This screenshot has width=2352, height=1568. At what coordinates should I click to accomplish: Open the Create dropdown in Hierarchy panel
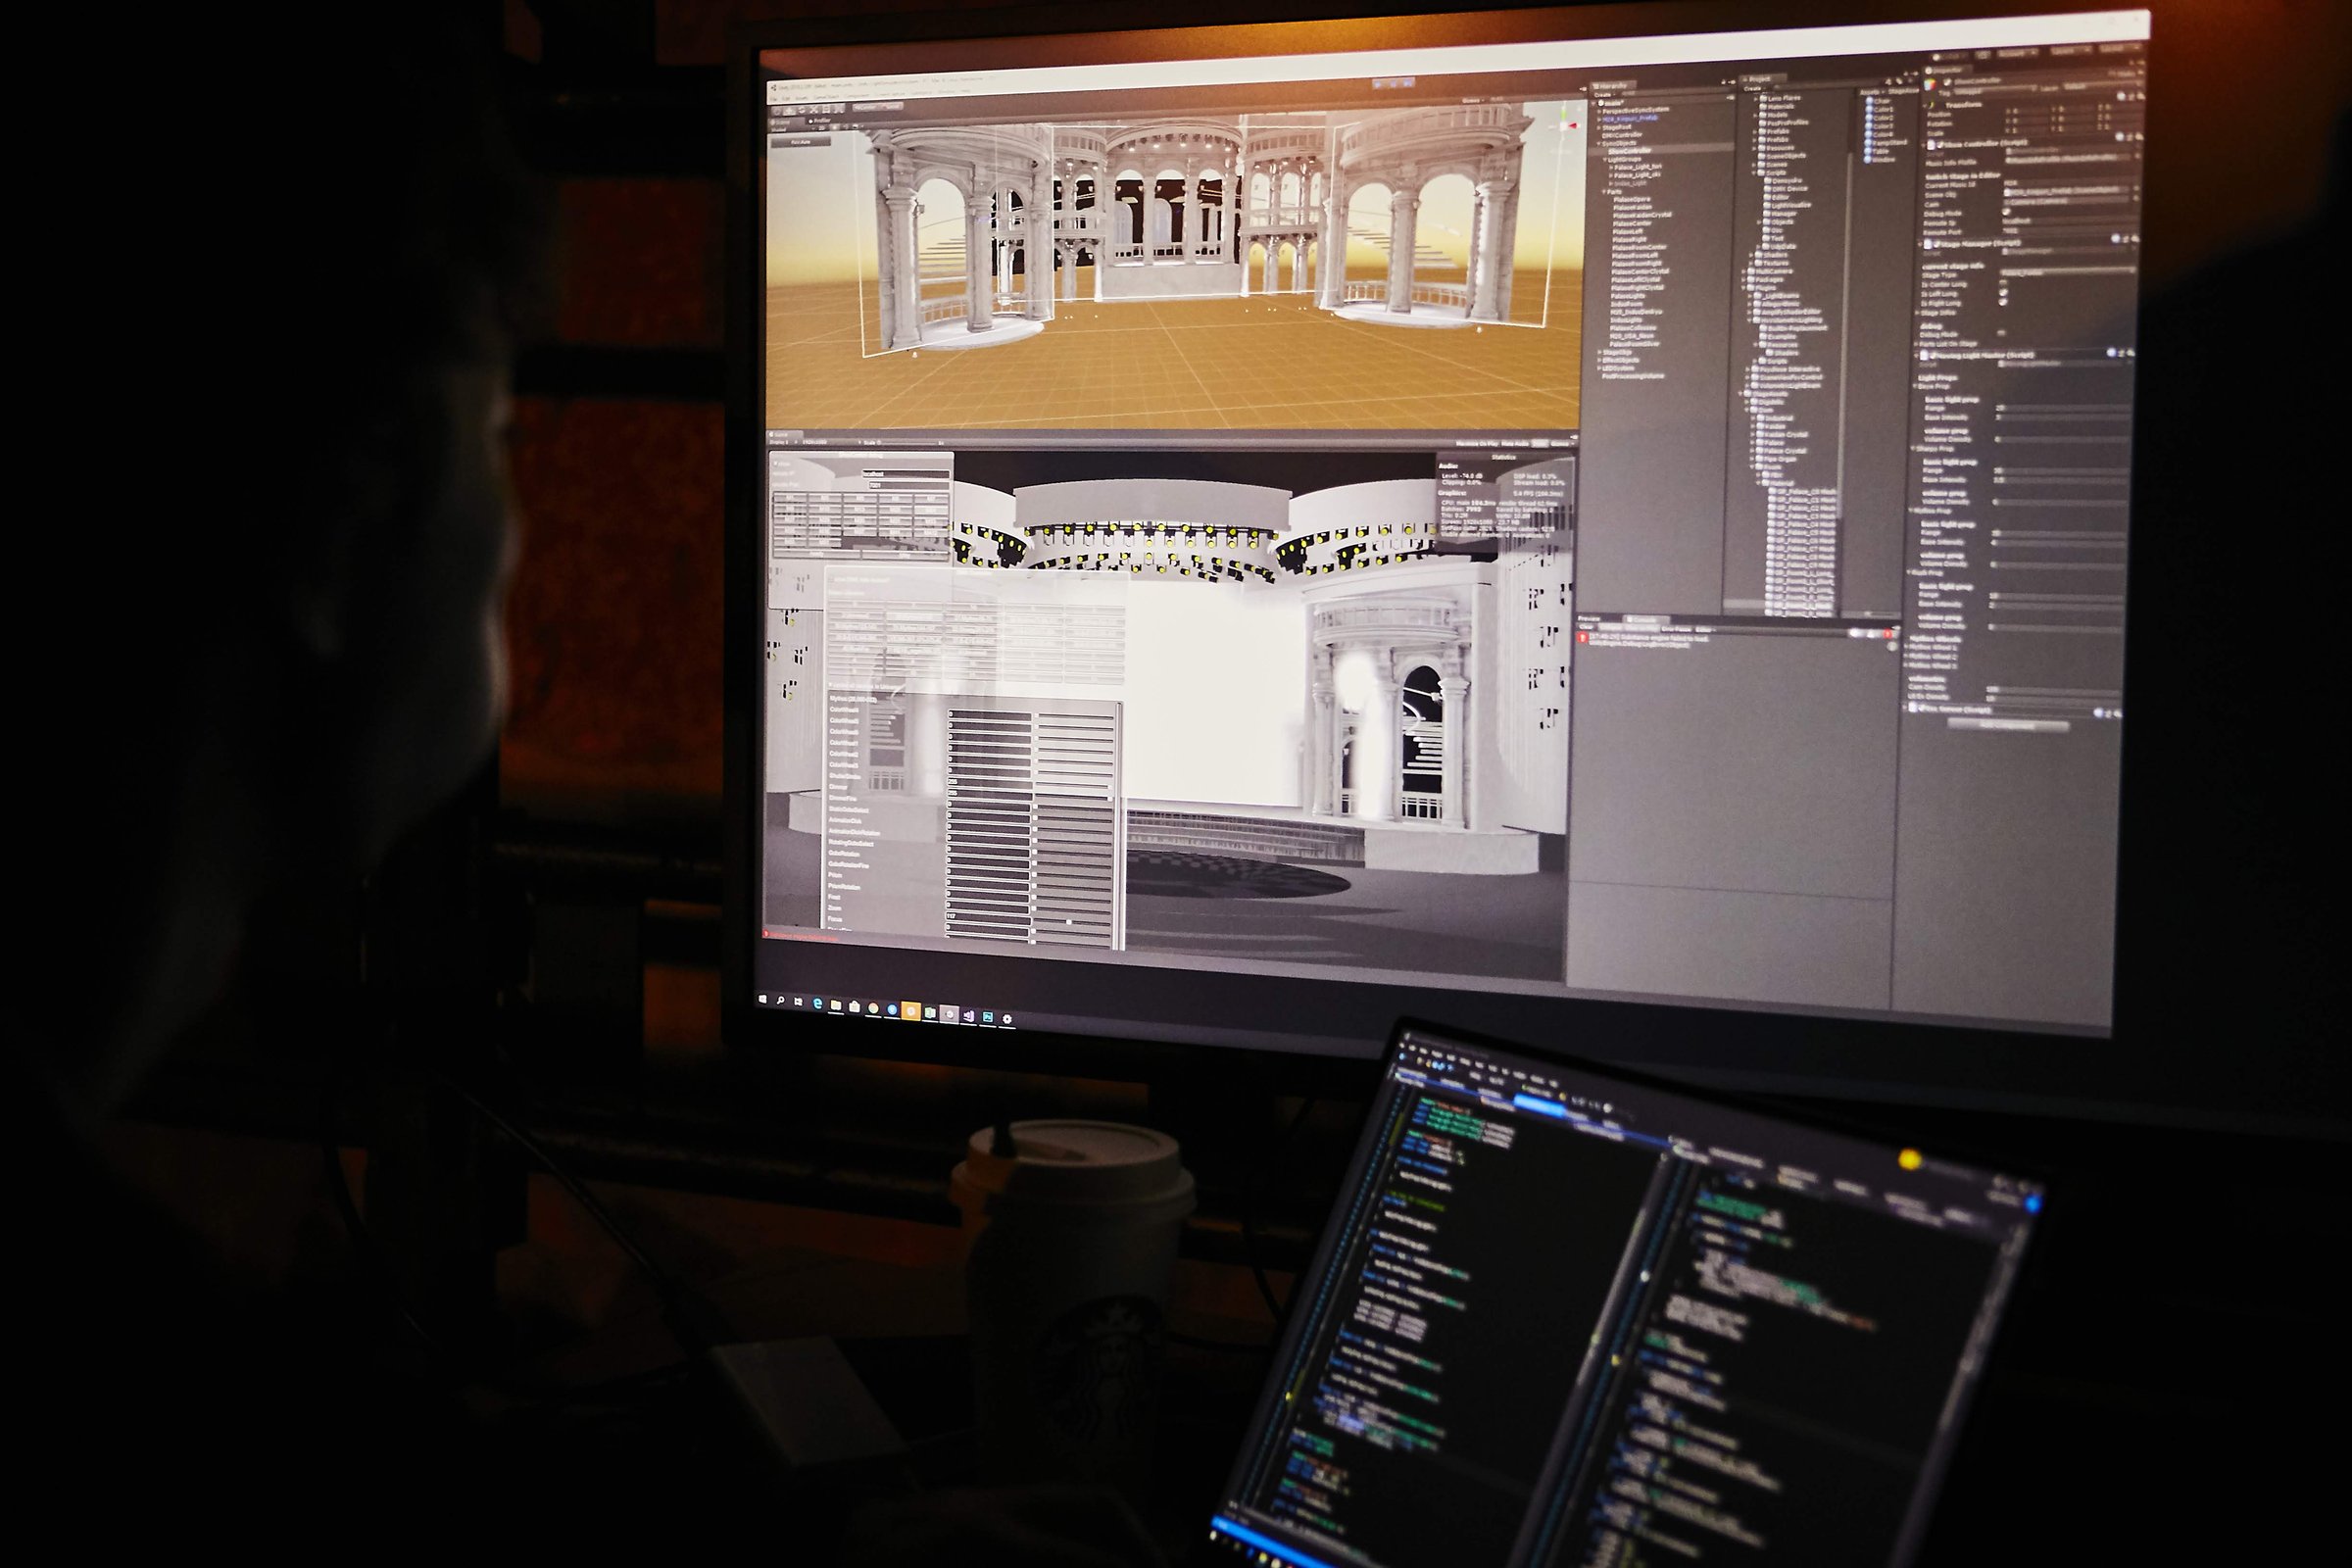(x=1604, y=95)
